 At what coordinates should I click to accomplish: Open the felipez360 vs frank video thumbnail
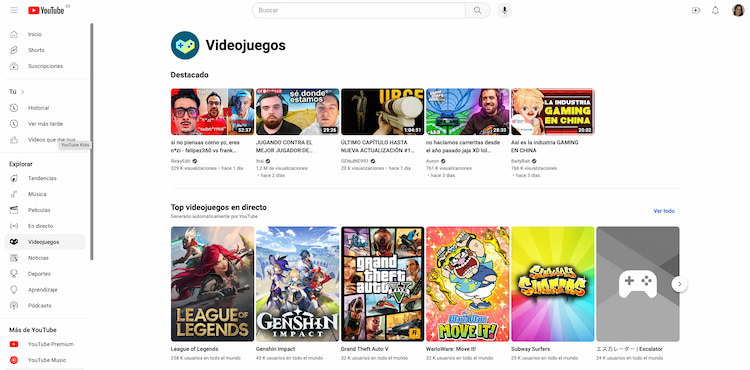point(212,111)
